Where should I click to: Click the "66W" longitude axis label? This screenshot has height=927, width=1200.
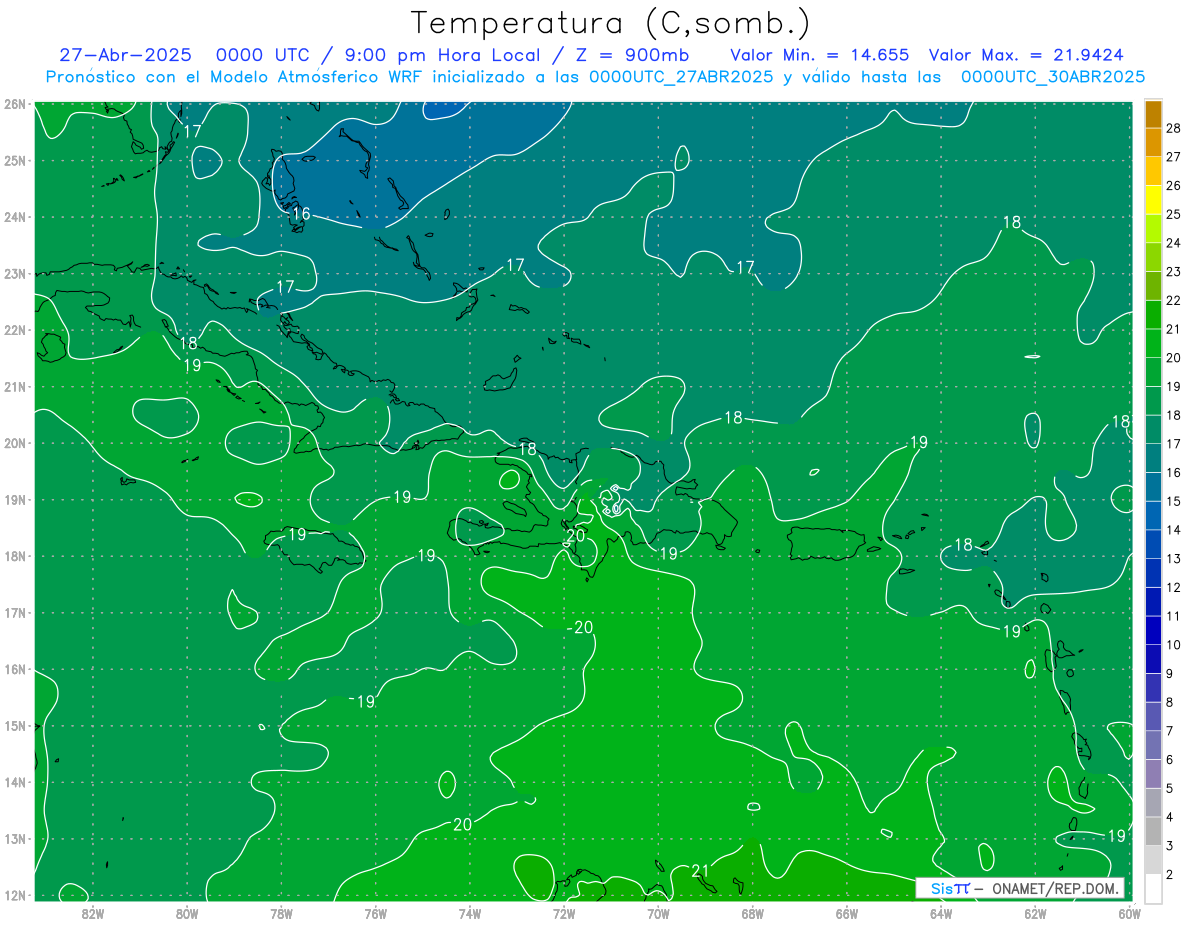tap(847, 913)
